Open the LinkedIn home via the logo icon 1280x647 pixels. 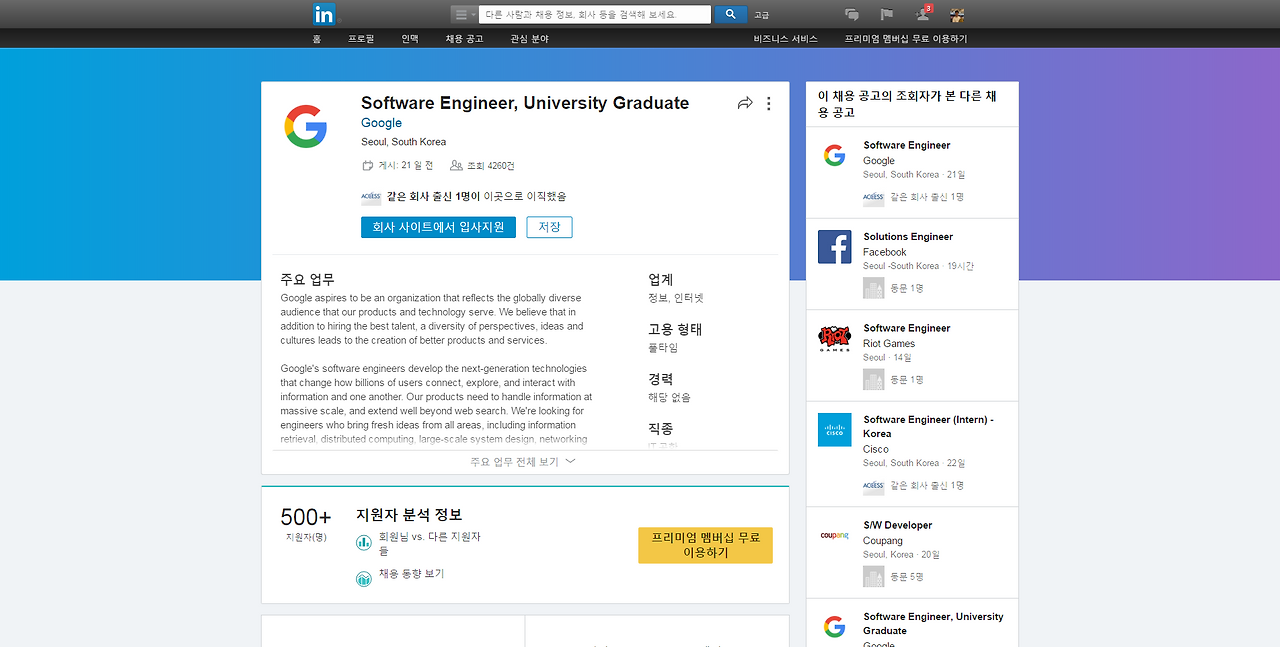[324, 13]
